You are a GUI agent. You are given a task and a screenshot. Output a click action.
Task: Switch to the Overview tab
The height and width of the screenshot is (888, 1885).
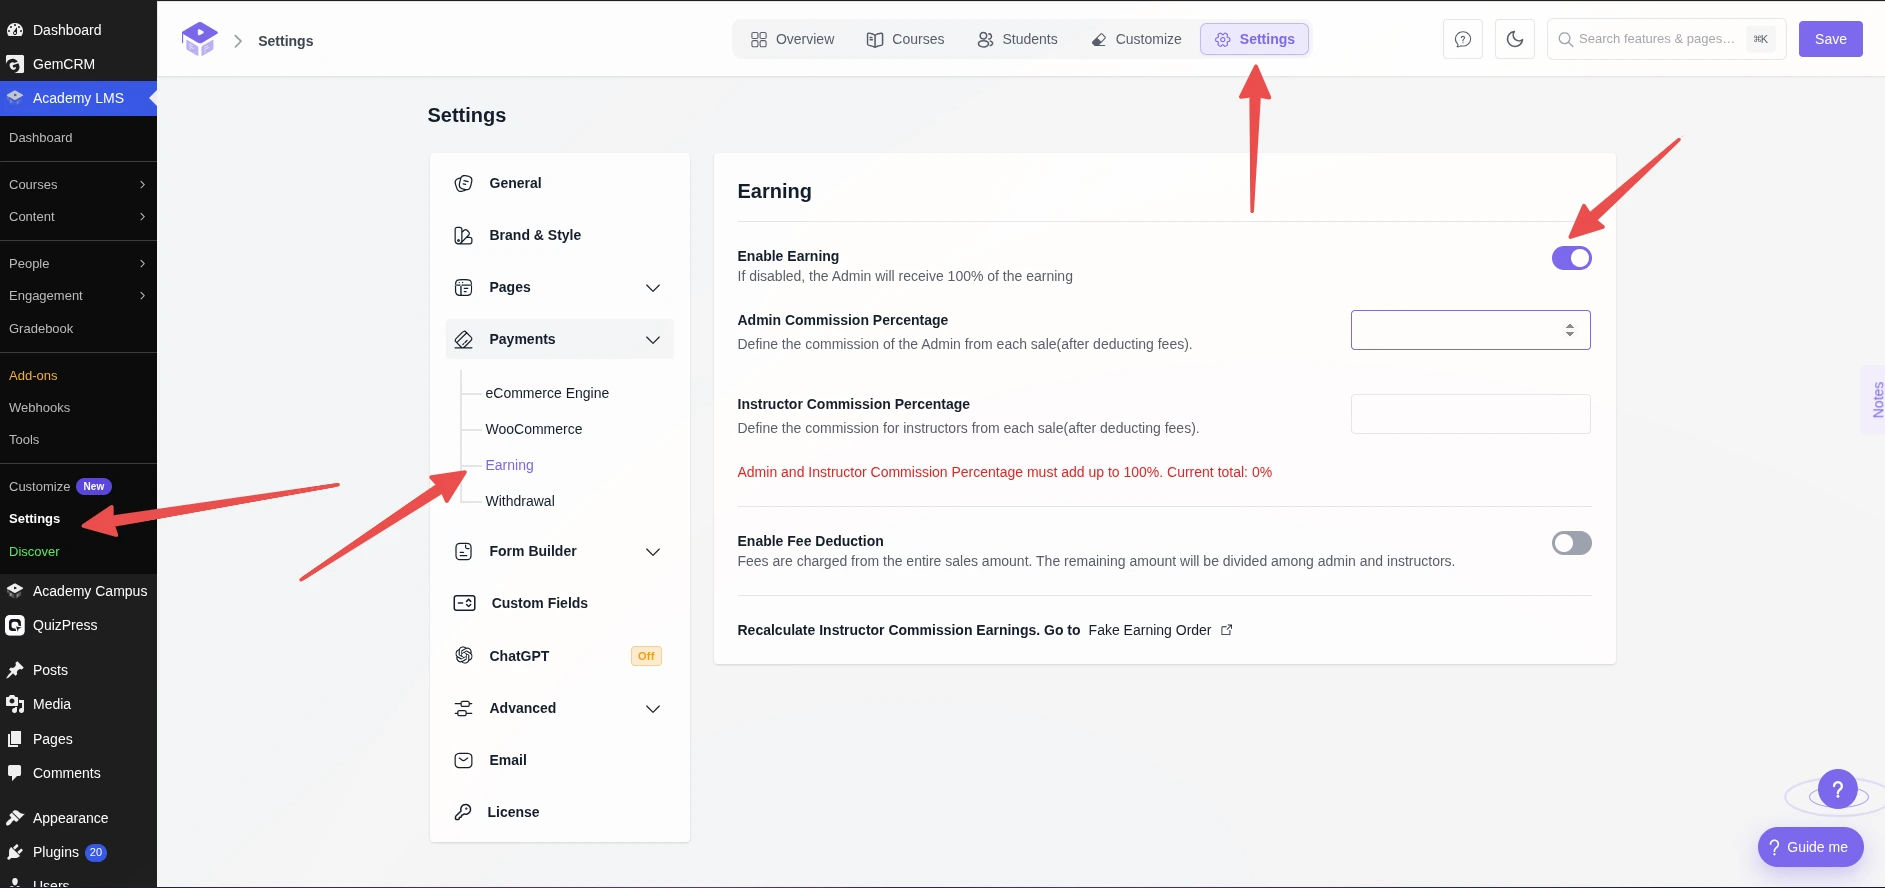coord(792,39)
